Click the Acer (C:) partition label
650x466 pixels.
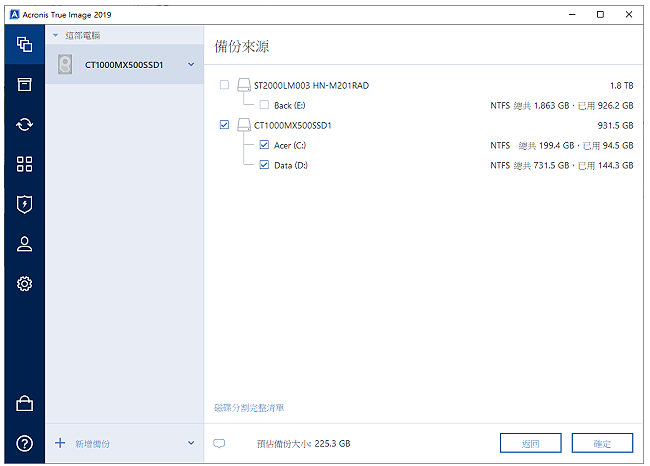coord(290,145)
